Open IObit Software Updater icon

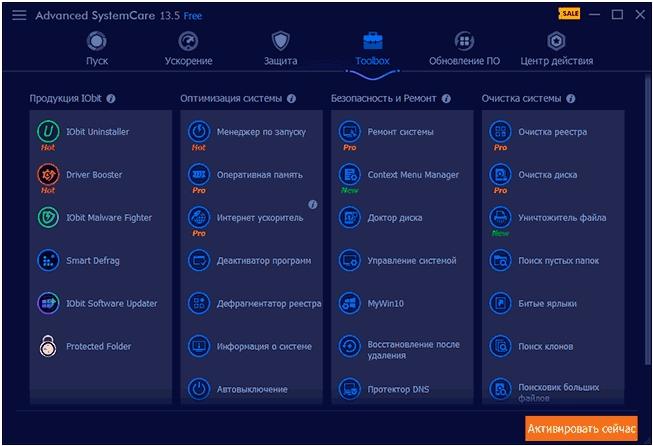click(48, 303)
